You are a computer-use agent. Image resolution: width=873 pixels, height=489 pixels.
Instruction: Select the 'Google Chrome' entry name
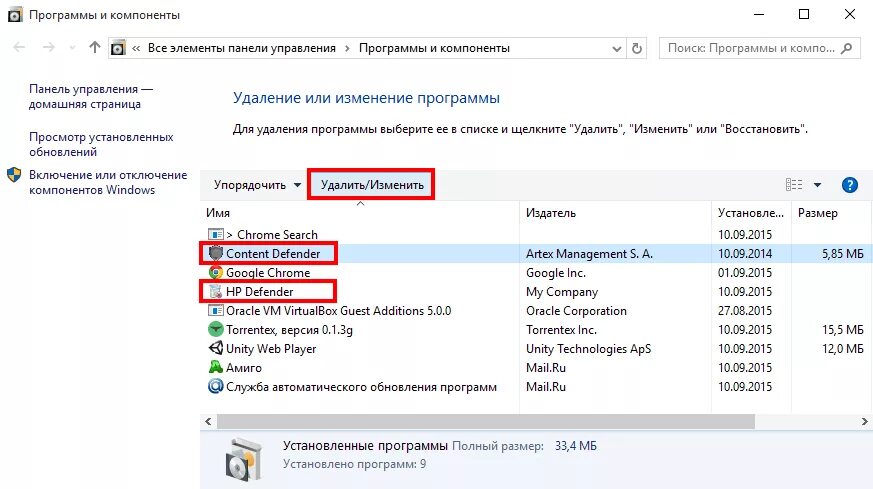tap(268, 272)
